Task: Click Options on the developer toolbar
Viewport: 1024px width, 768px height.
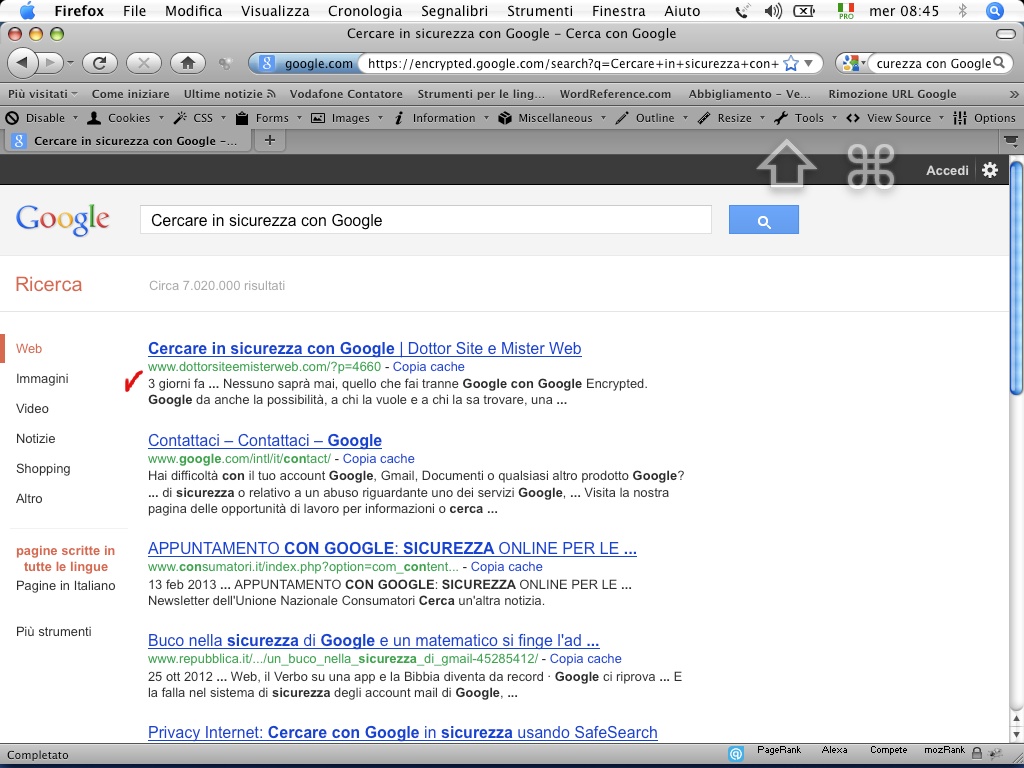Action: [985, 118]
